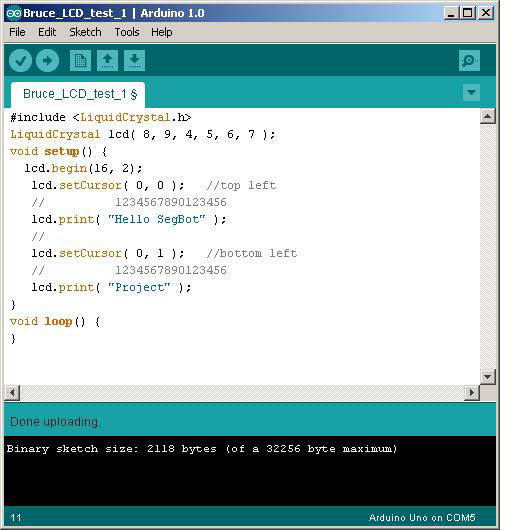Create a new sketch with the New icon
The height and width of the screenshot is (530, 512).
[x=80, y=61]
